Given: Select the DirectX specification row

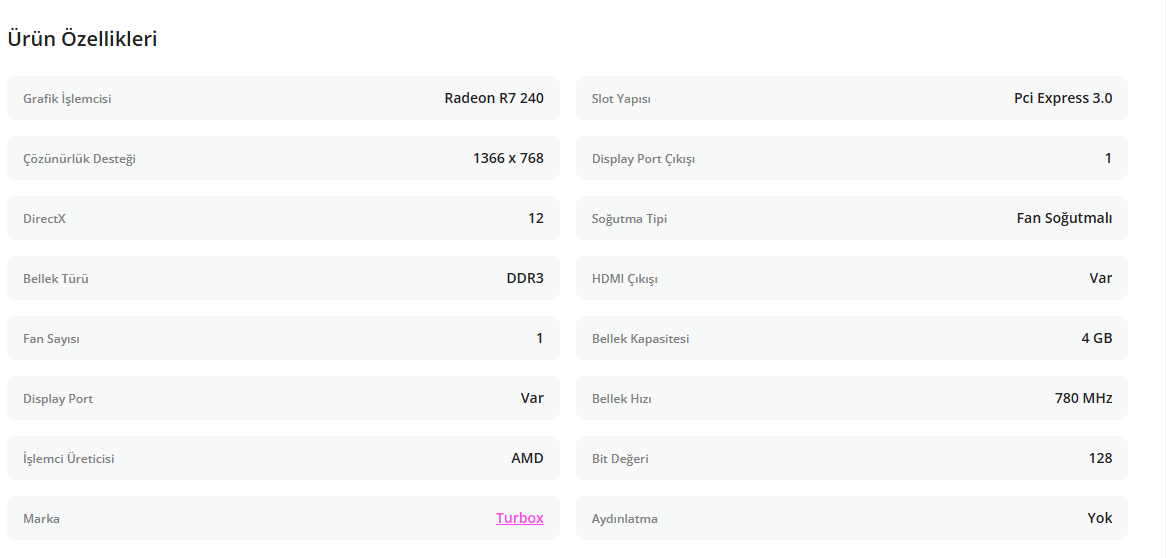Looking at the screenshot, I should click(x=283, y=218).
